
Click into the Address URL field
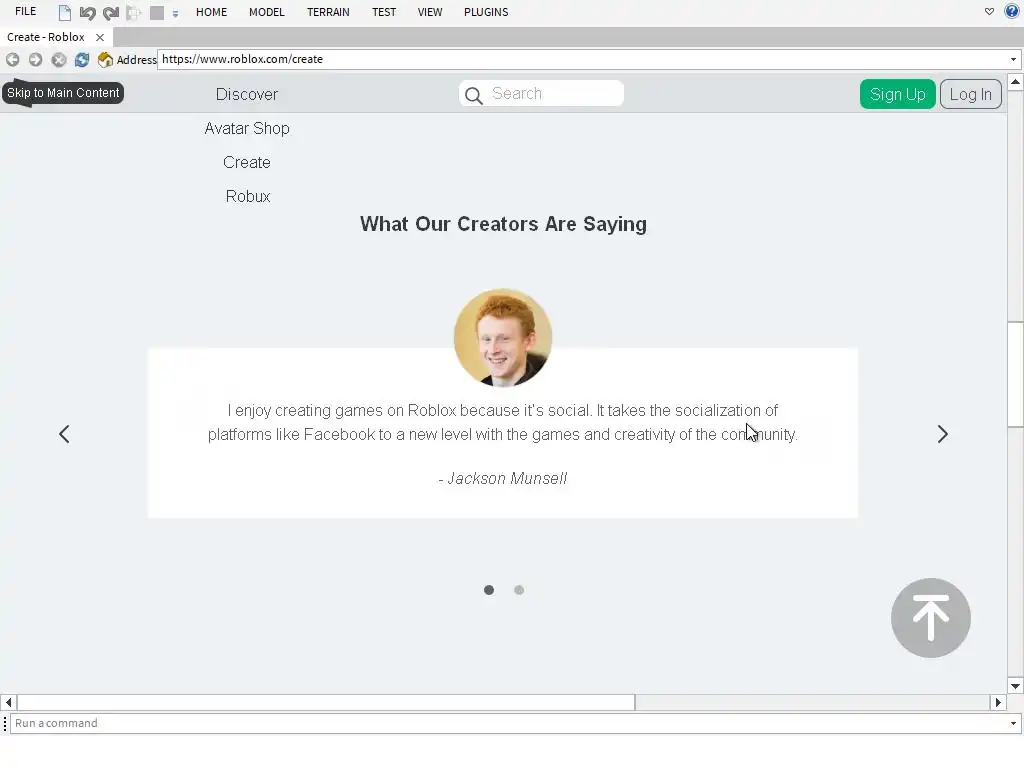[581, 59]
